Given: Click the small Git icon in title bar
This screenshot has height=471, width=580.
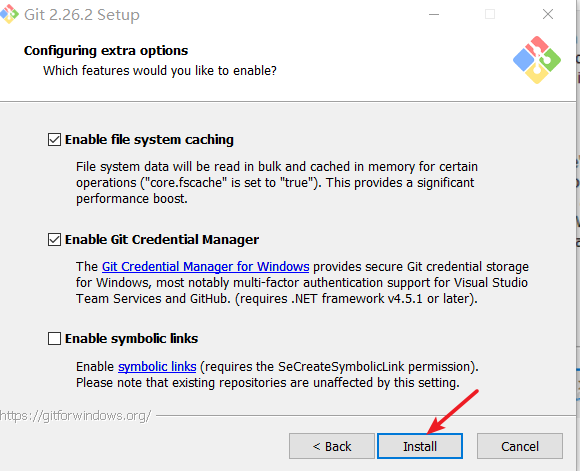Looking at the screenshot, I should coord(9,14).
